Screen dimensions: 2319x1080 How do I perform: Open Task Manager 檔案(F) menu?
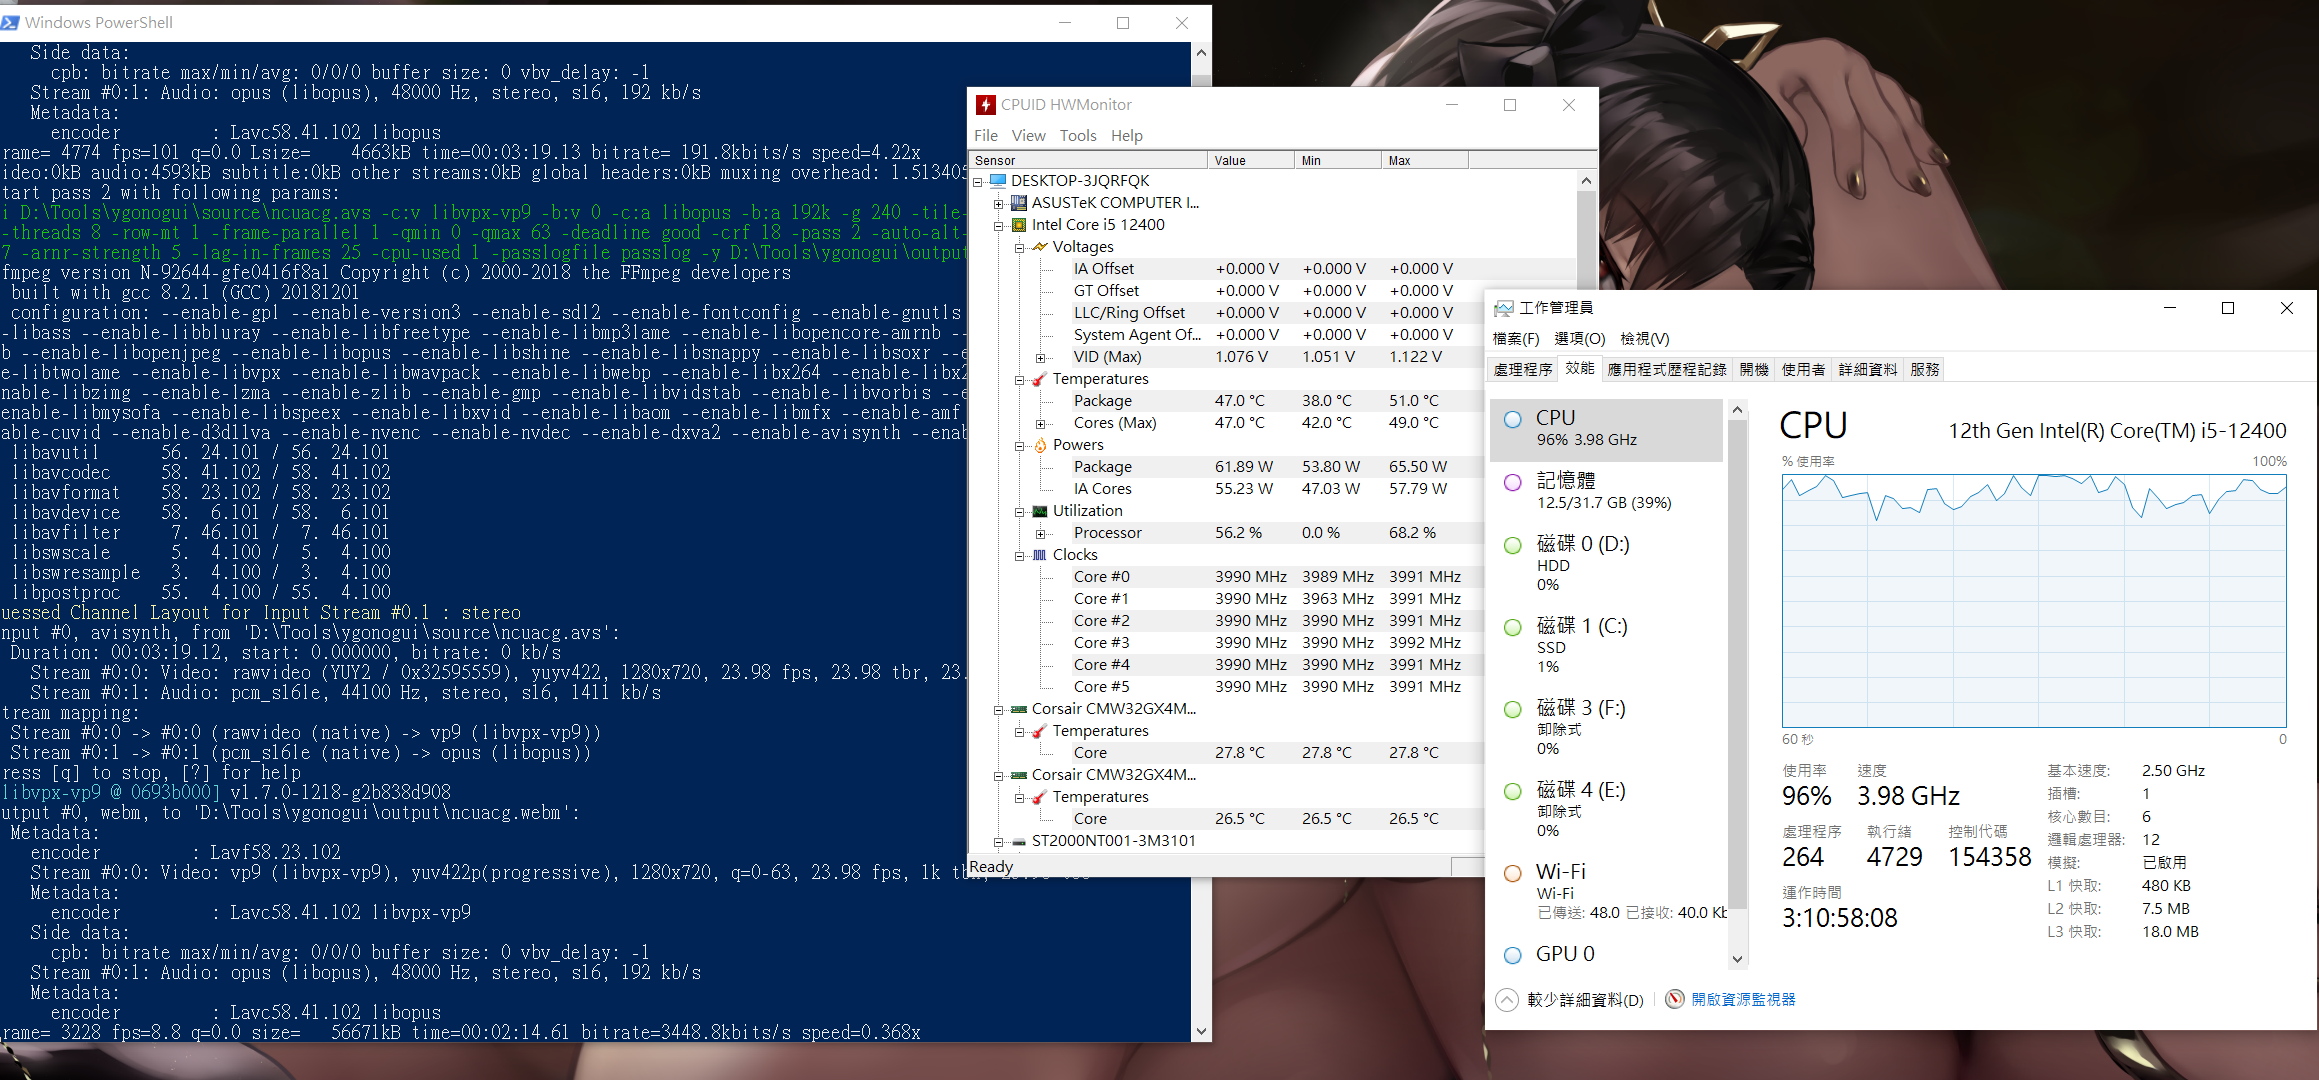[1515, 339]
